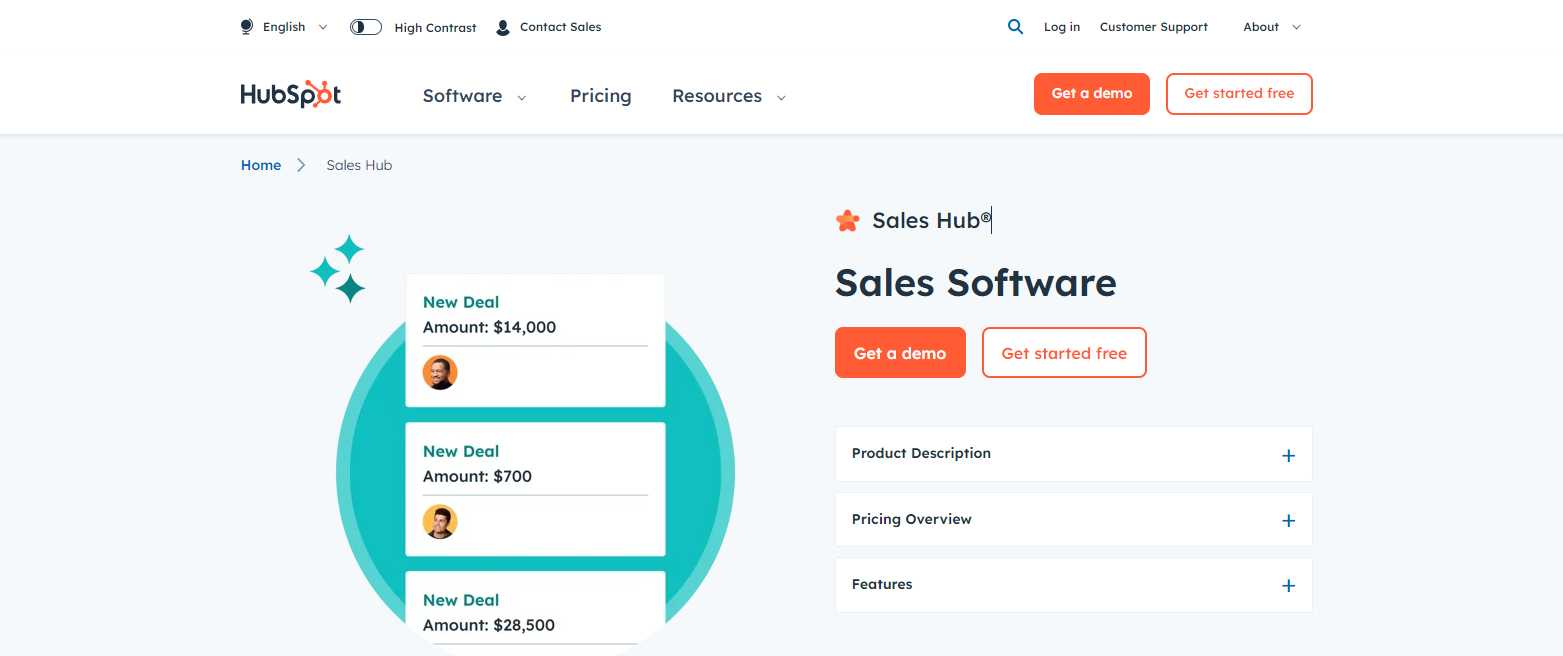Click Get started free below Sales Software
The height and width of the screenshot is (656, 1563).
(x=1064, y=353)
